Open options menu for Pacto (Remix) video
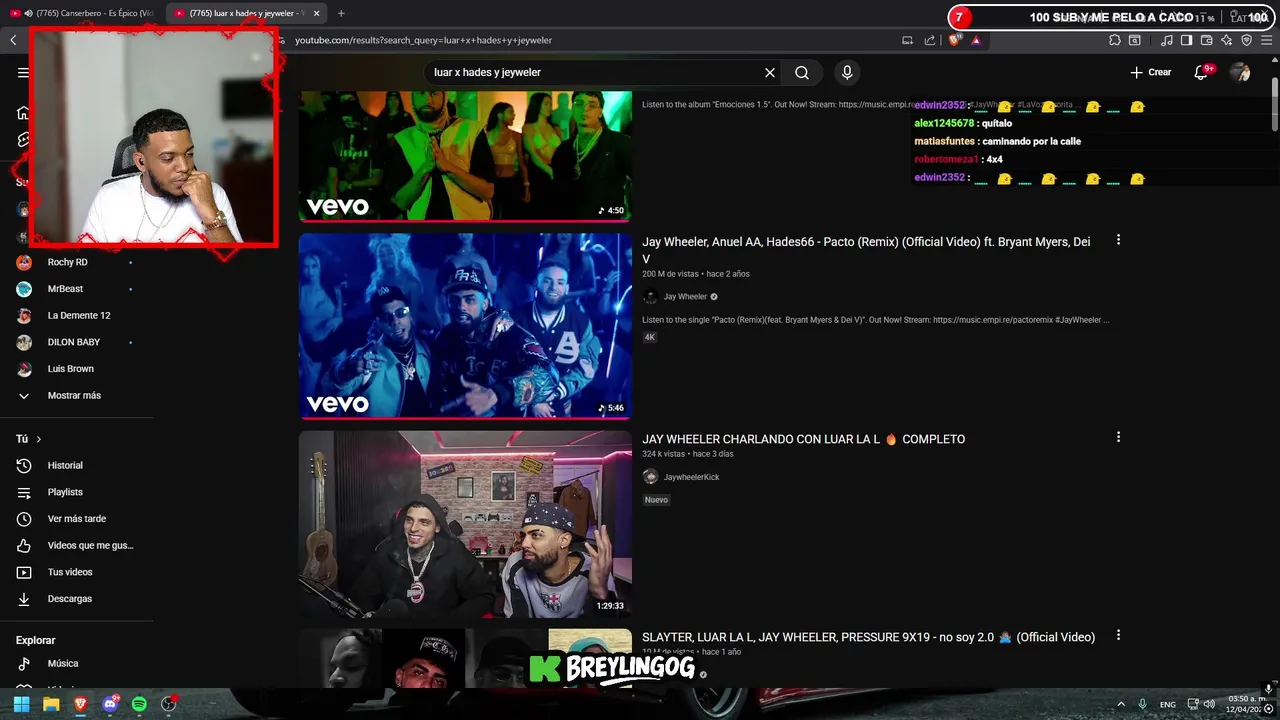 [1118, 240]
